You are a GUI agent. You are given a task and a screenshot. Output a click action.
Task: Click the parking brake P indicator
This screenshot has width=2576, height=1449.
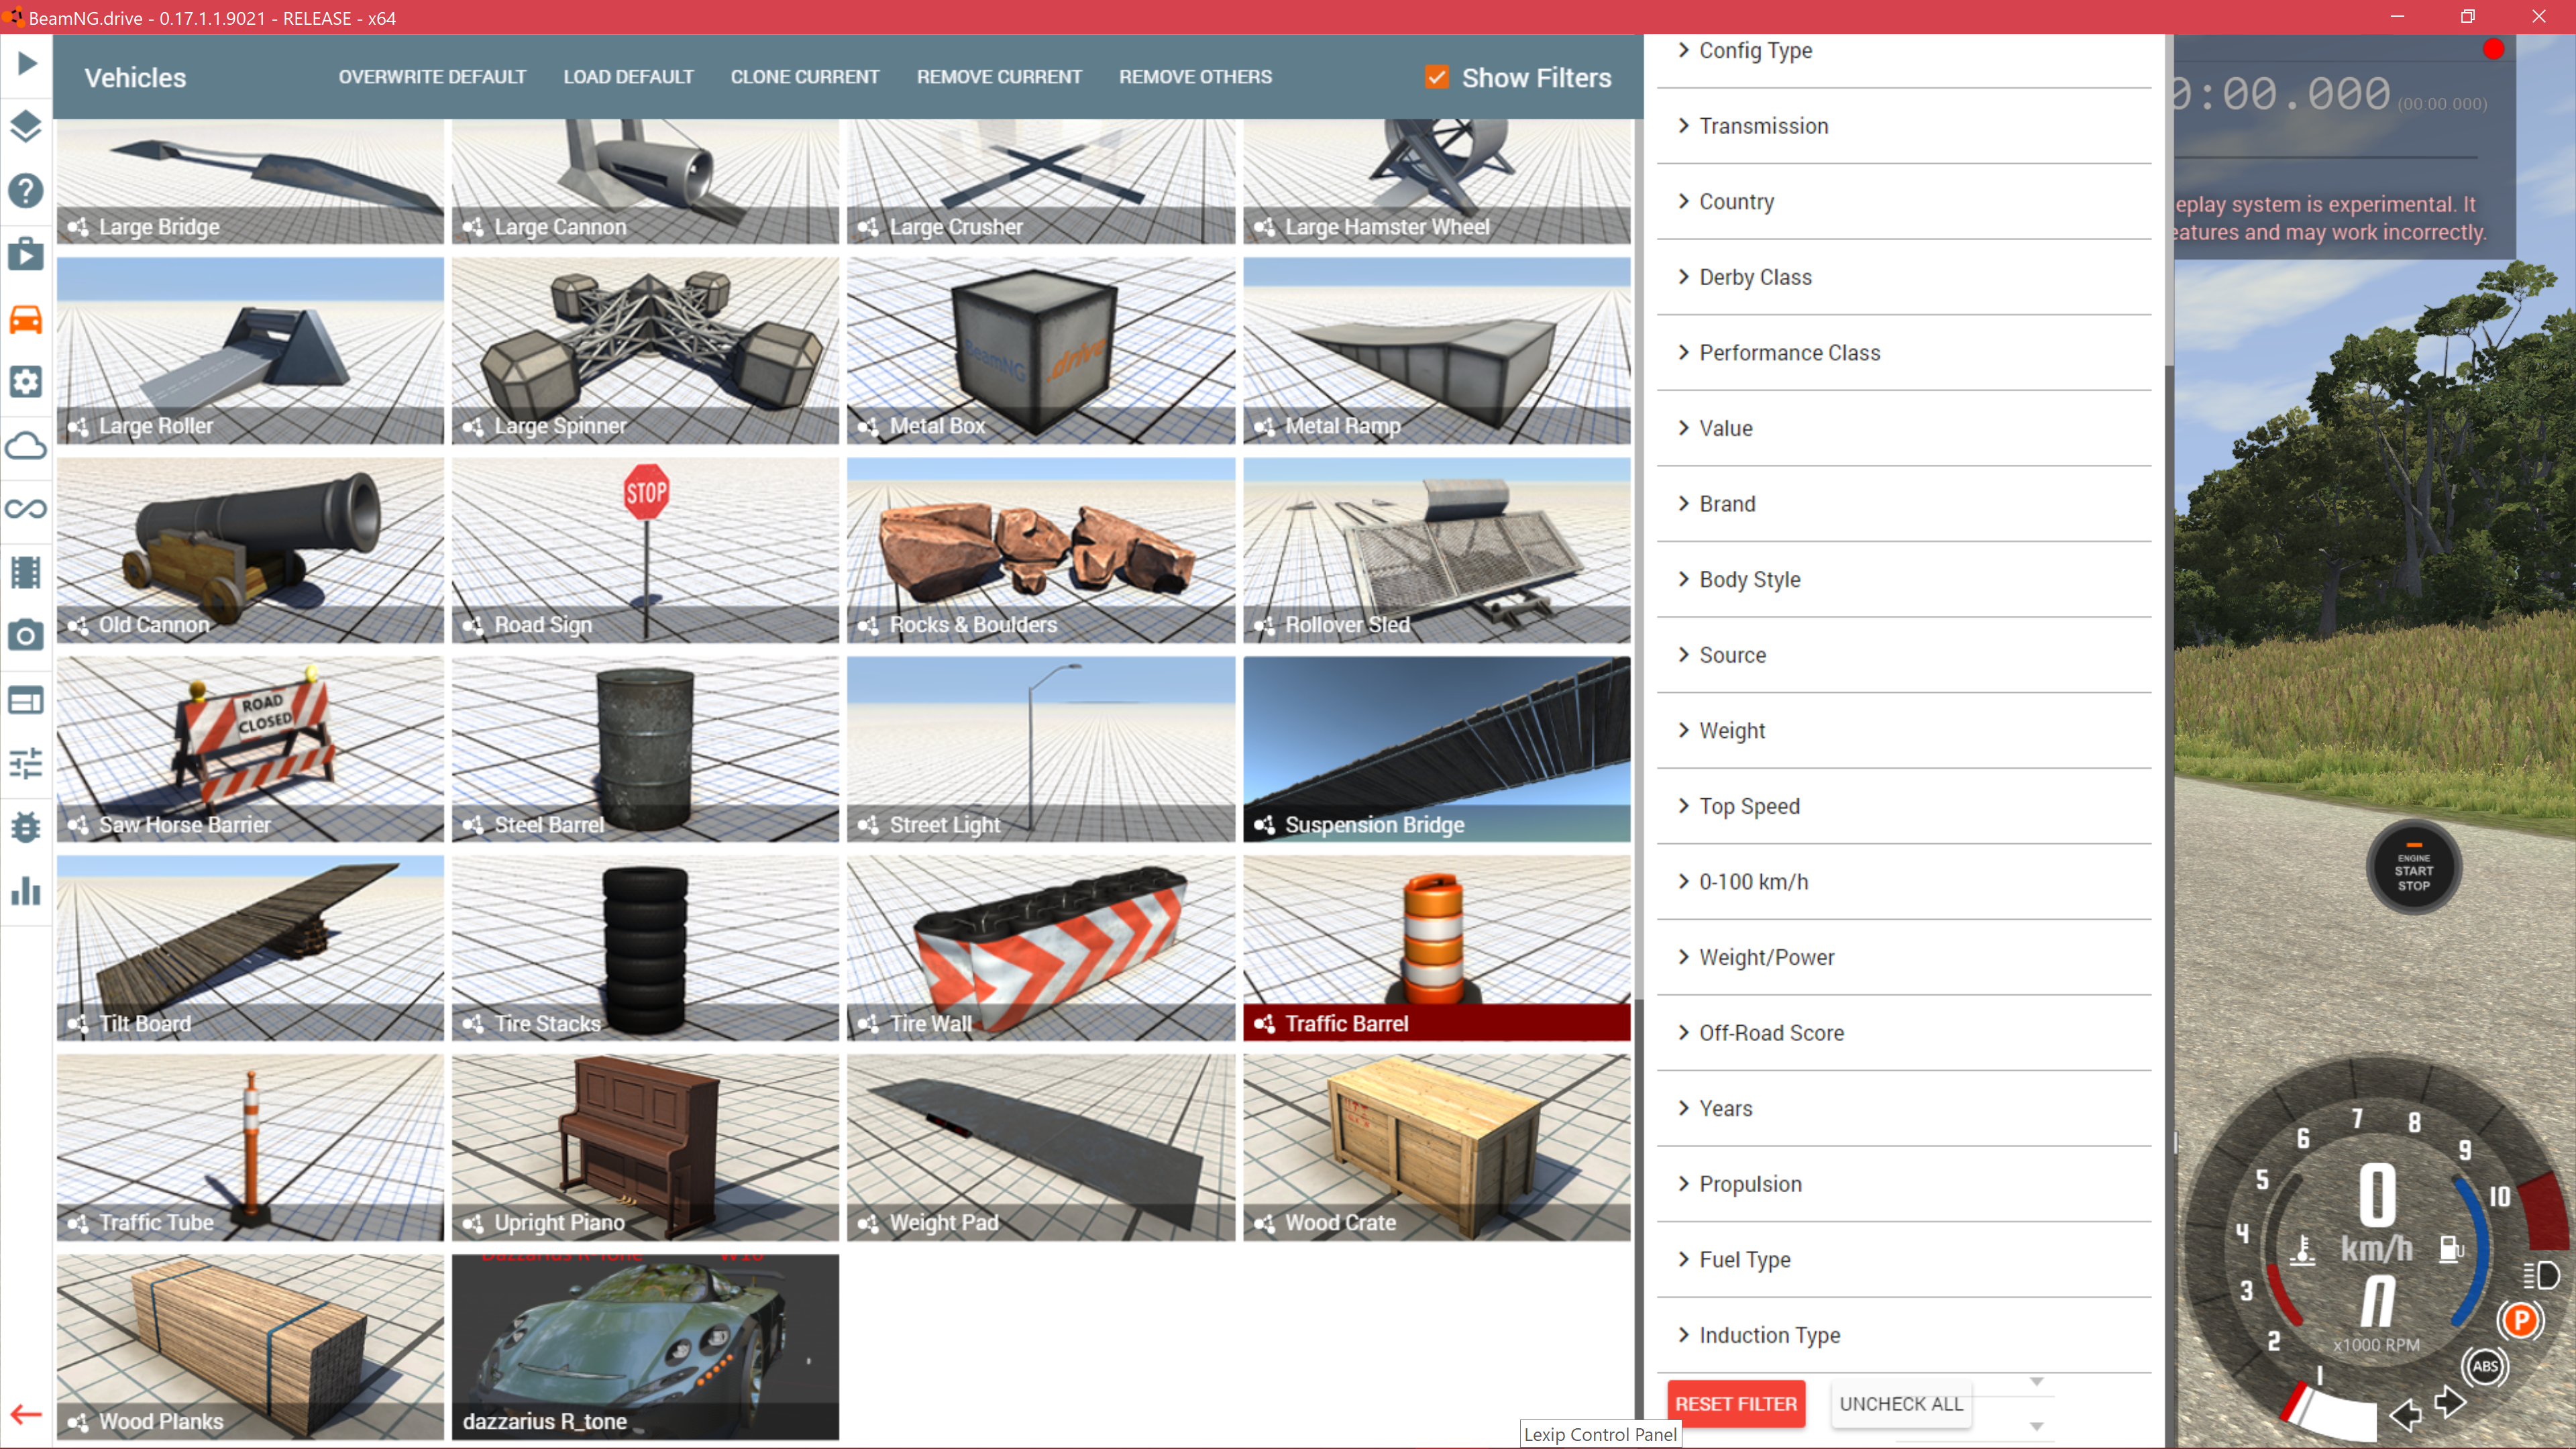tap(2520, 1320)
